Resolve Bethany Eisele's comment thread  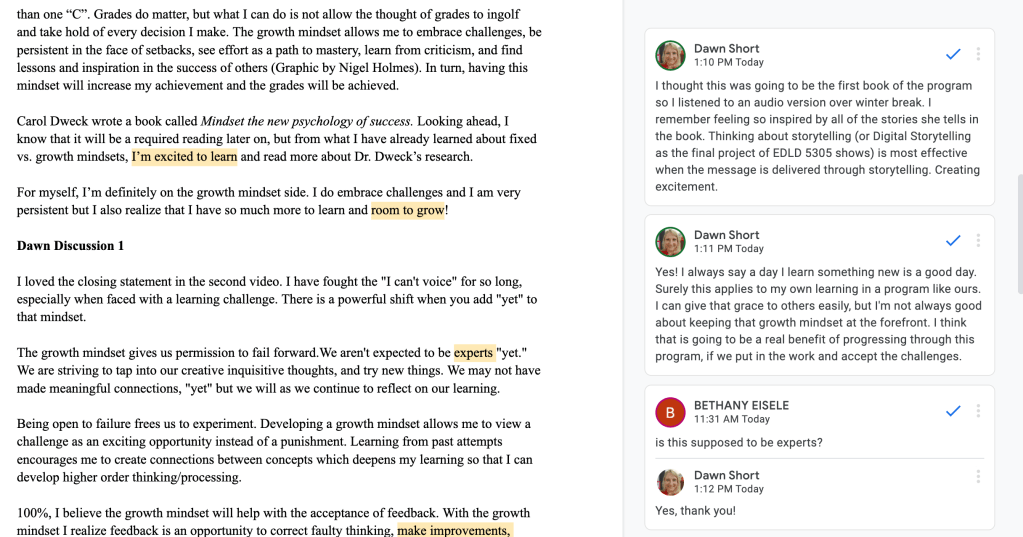[953, 411]
